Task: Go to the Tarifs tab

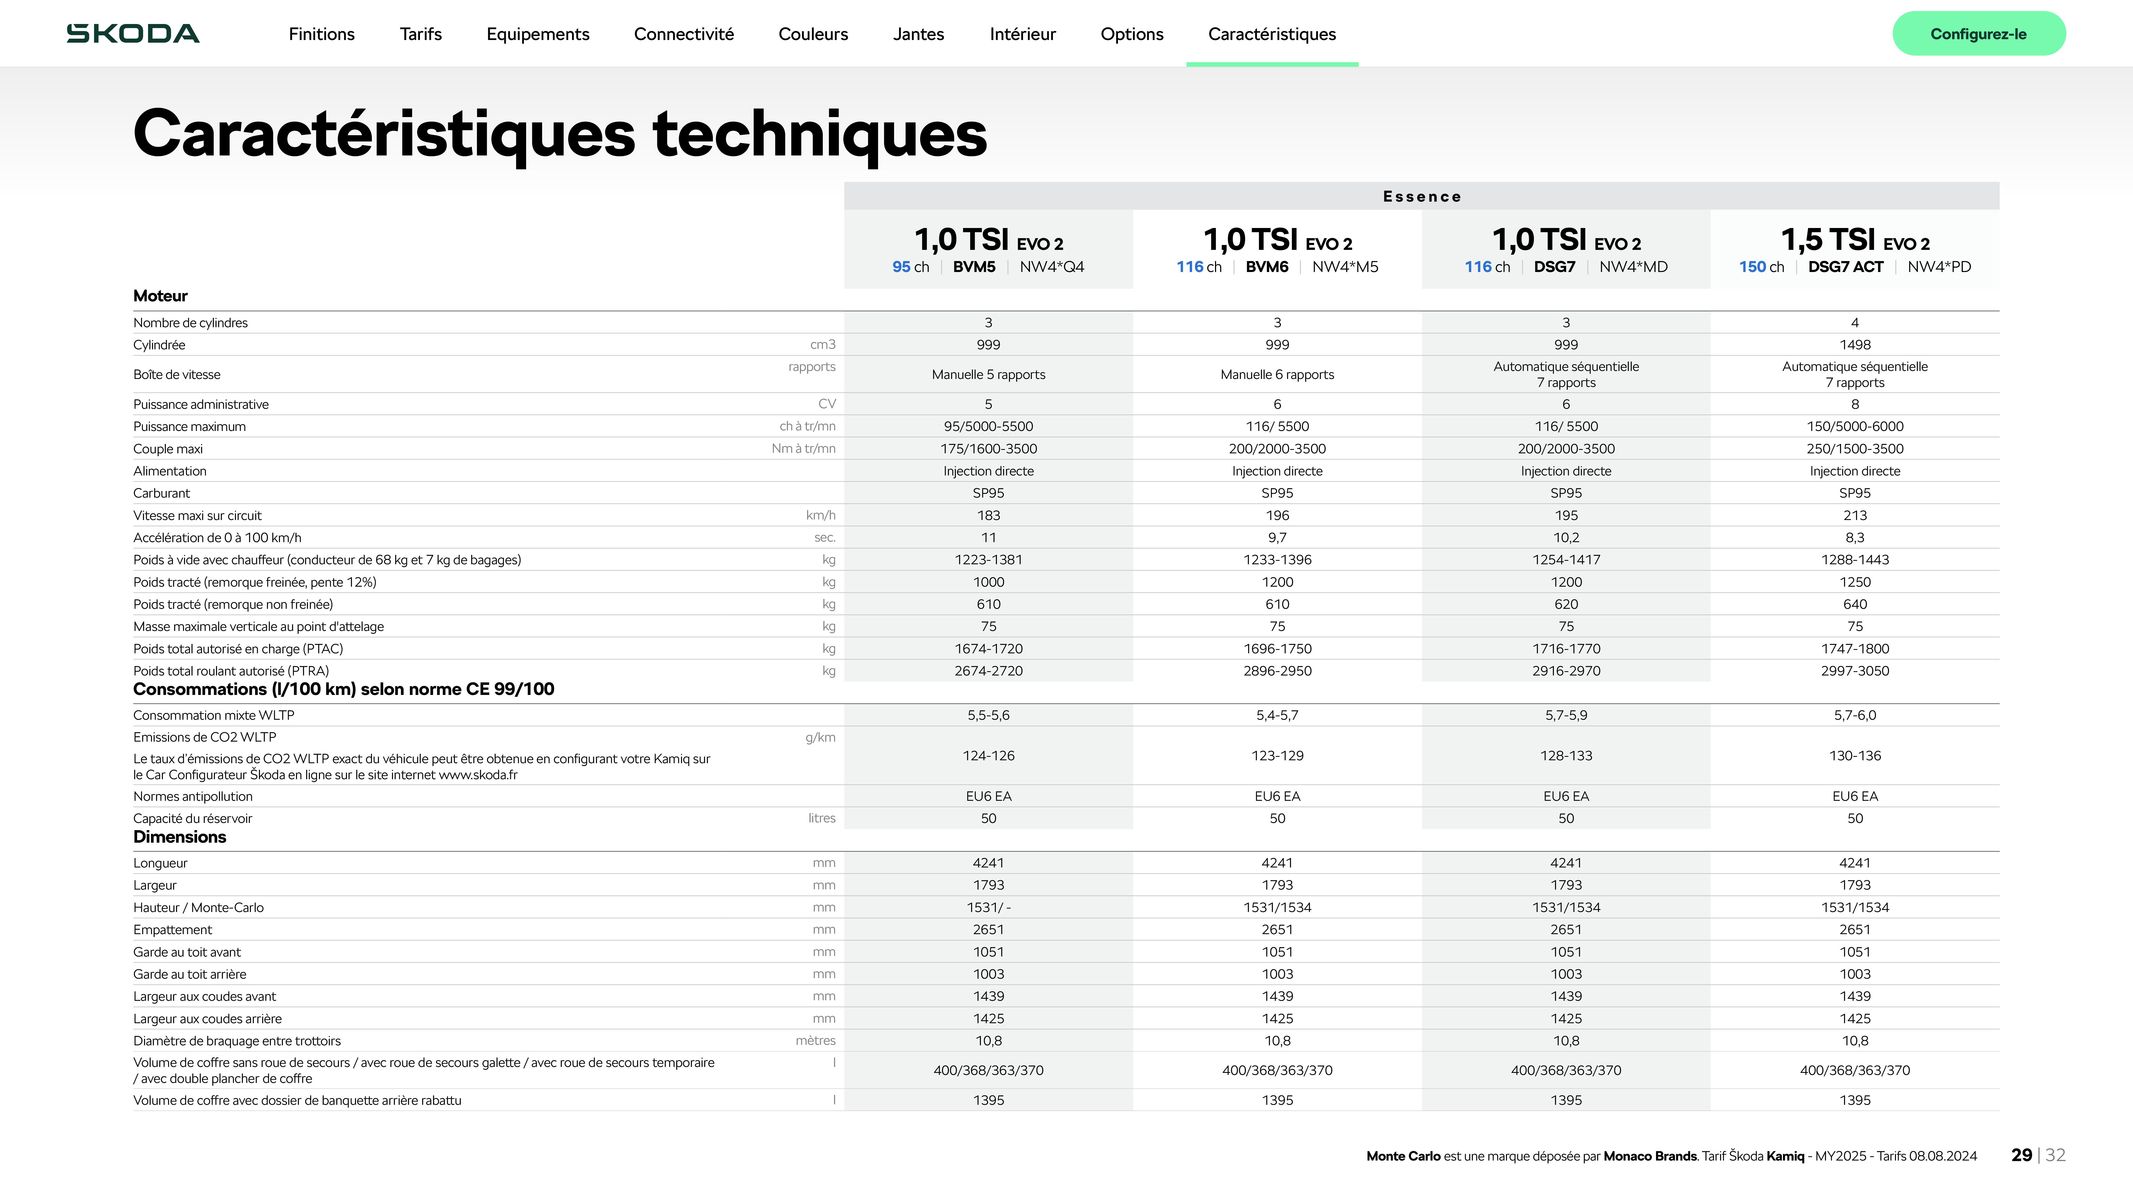Action: tap(421, 34)
